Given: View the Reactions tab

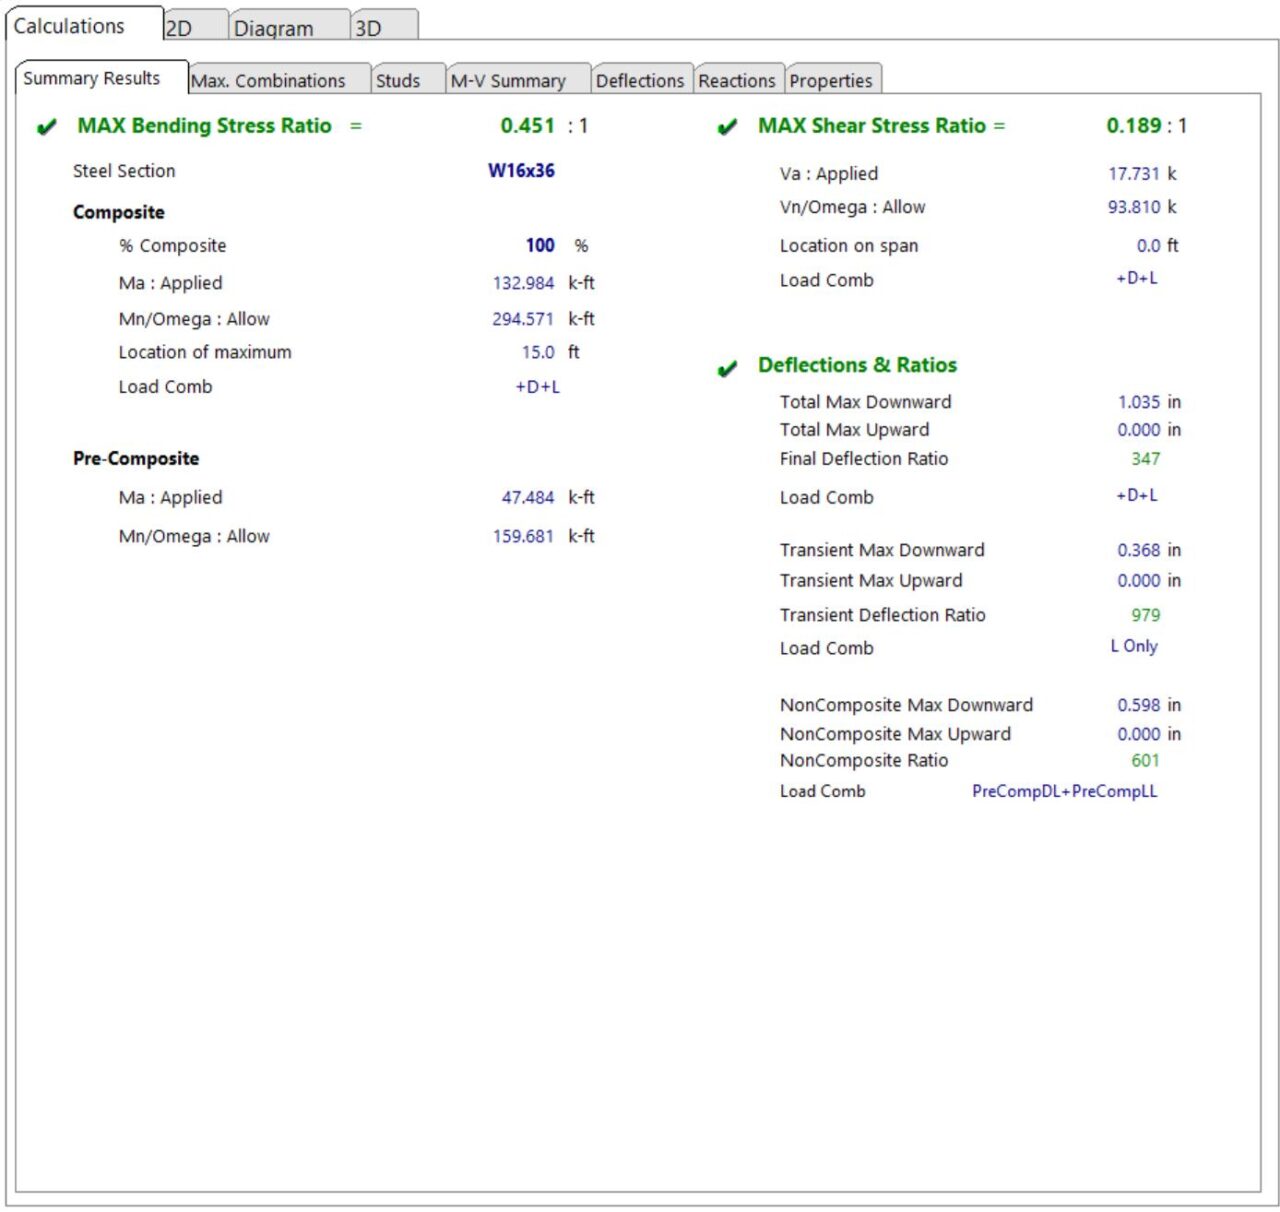Looking at the screenshot, I should [737, 80].
